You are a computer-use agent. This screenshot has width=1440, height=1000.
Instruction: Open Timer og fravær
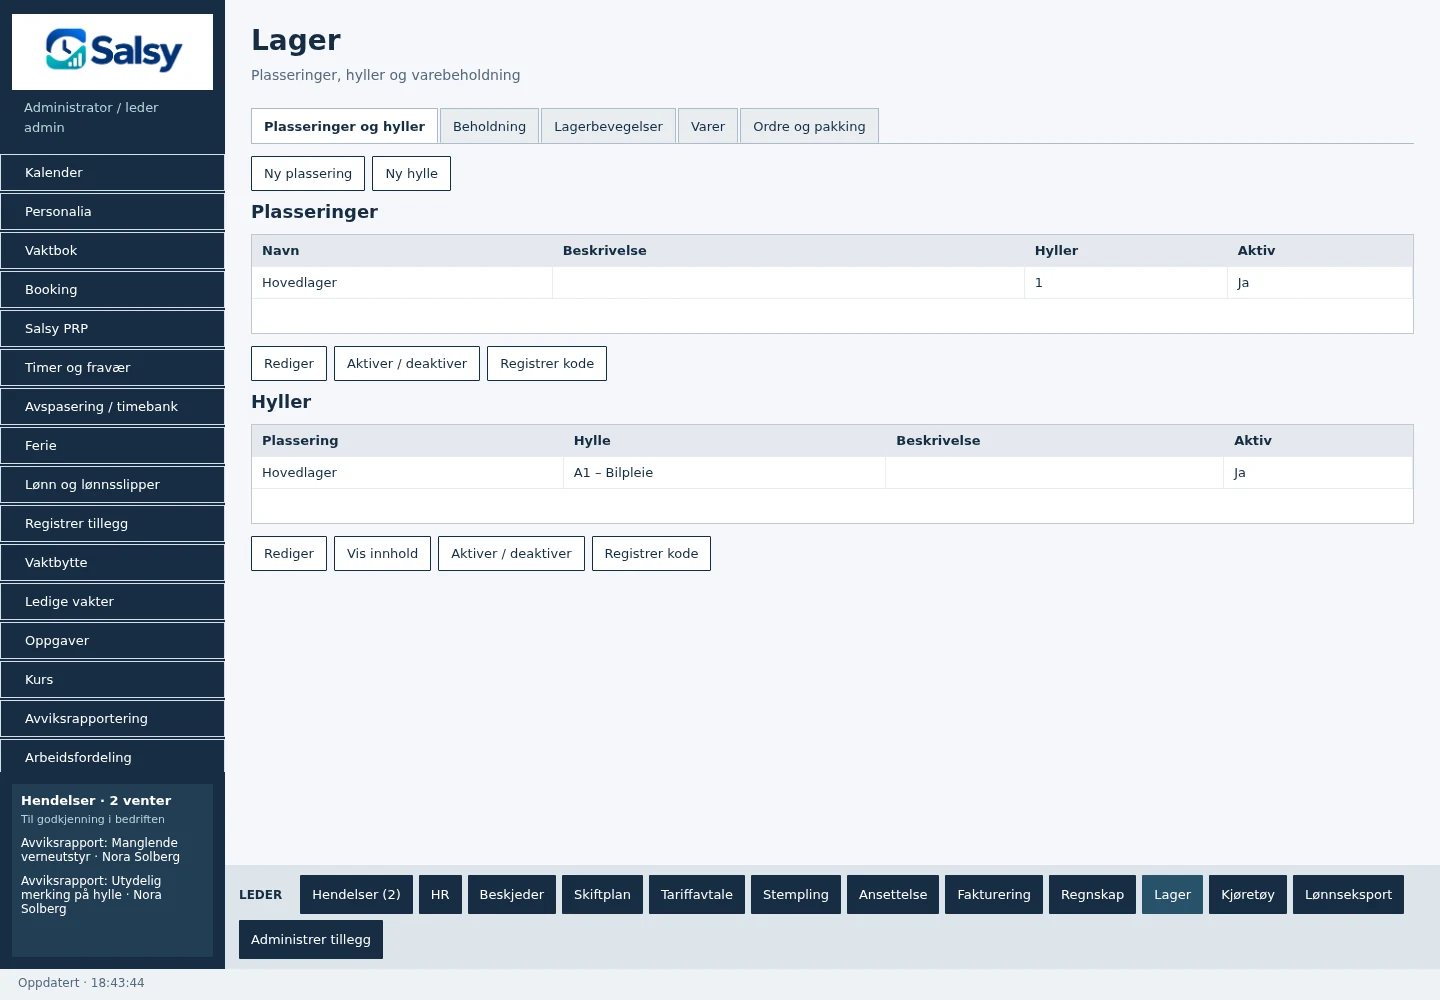pos(112,367)
